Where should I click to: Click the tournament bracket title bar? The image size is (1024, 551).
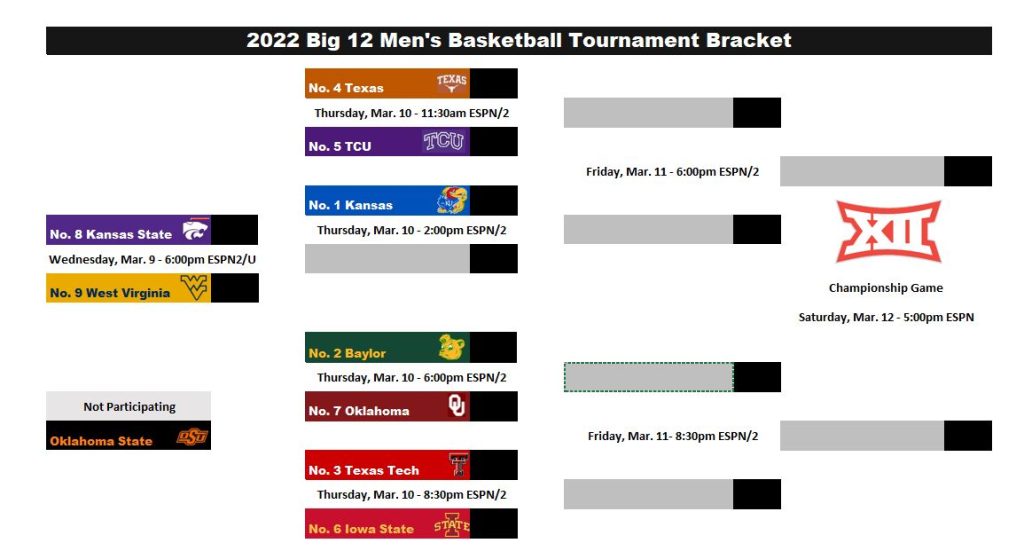pyautogui.click(x=519, y=40)
